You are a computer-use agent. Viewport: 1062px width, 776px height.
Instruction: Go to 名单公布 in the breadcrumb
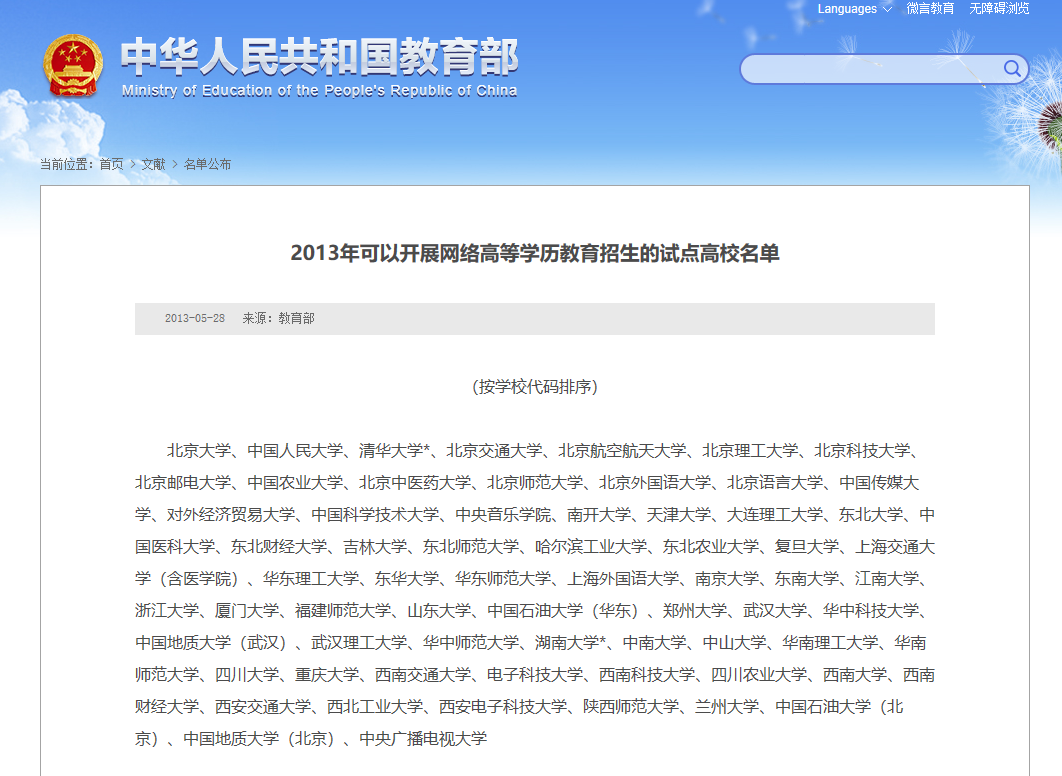tap(207, 164)
